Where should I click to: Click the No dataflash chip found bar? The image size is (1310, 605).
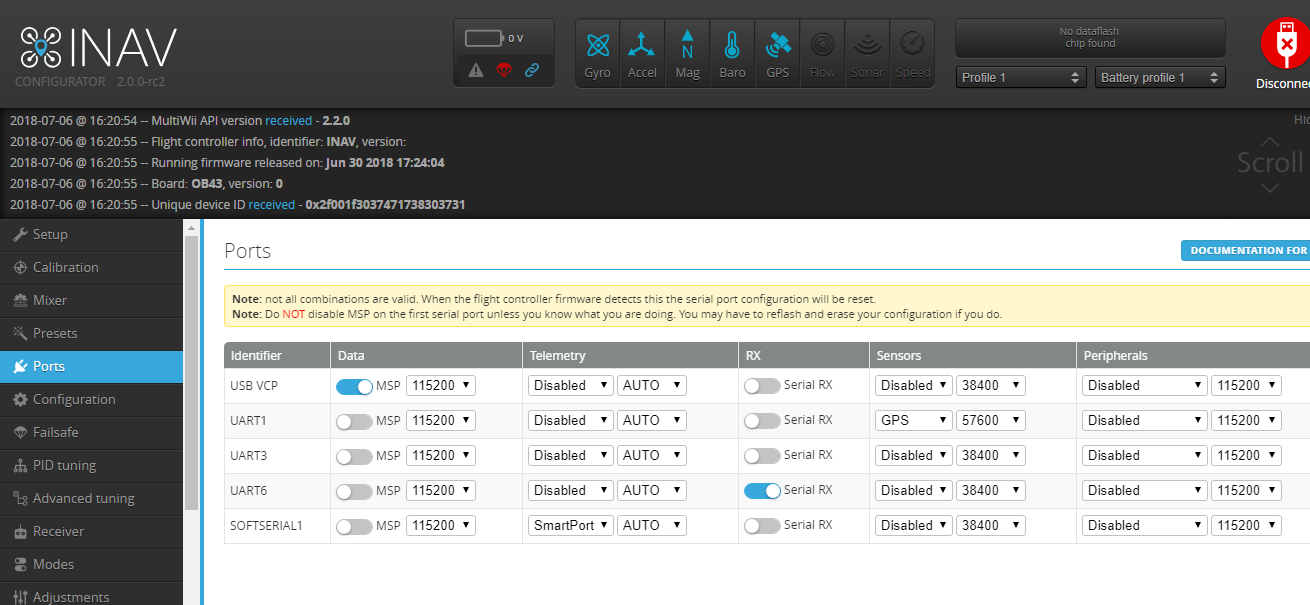click(x=1090, y=38)
